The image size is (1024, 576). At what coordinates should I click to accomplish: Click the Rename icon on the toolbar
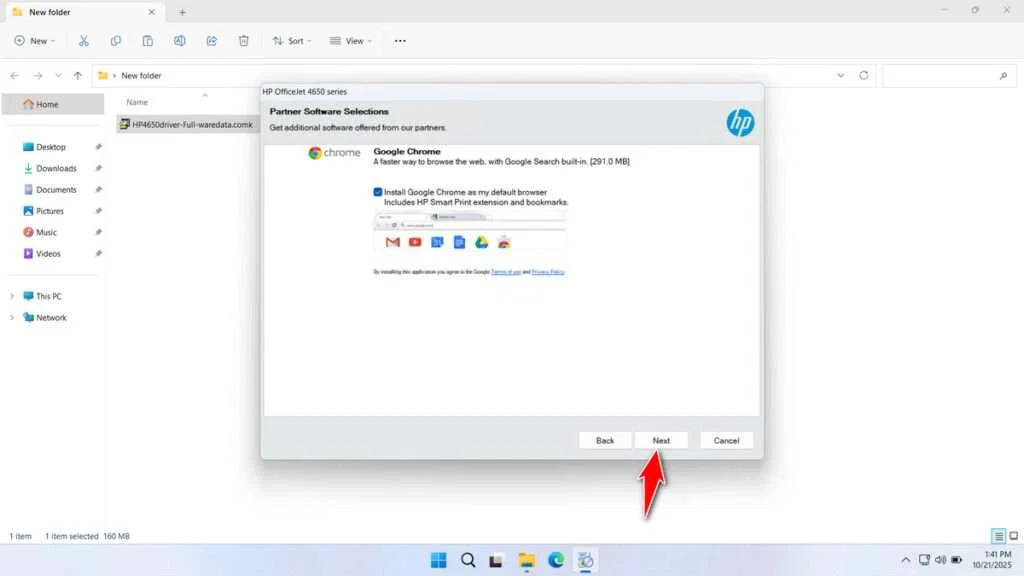(x=180, y=40)
